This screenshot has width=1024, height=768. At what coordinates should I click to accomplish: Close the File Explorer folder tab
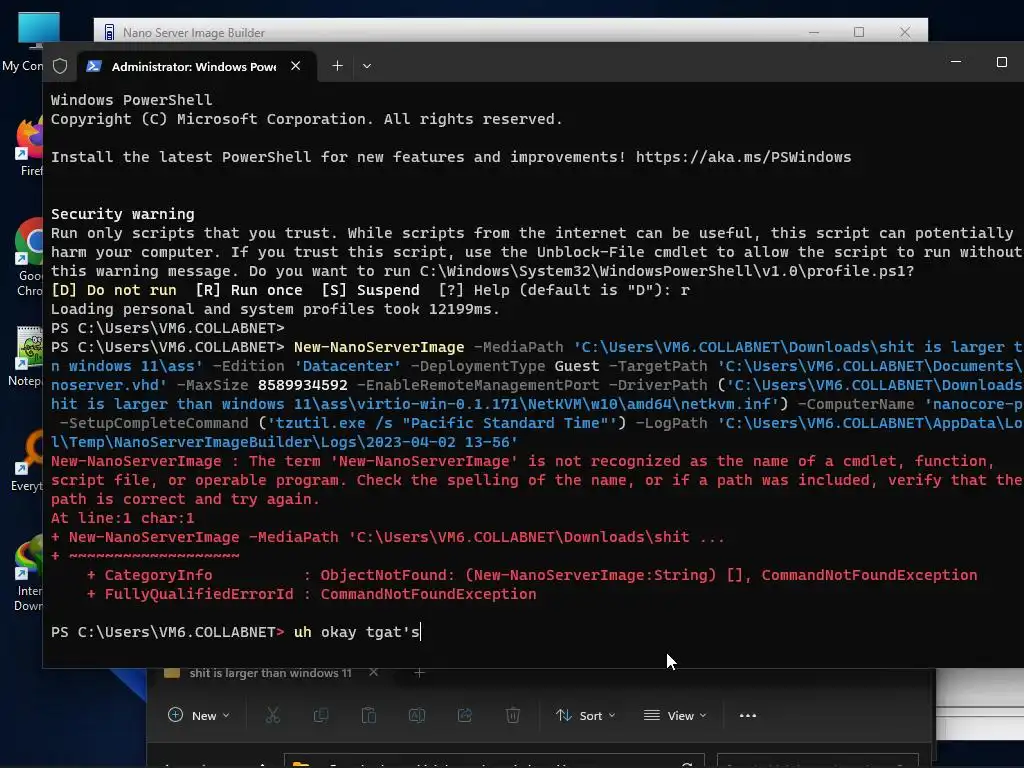pyautogui.click(x=374, y=672)
